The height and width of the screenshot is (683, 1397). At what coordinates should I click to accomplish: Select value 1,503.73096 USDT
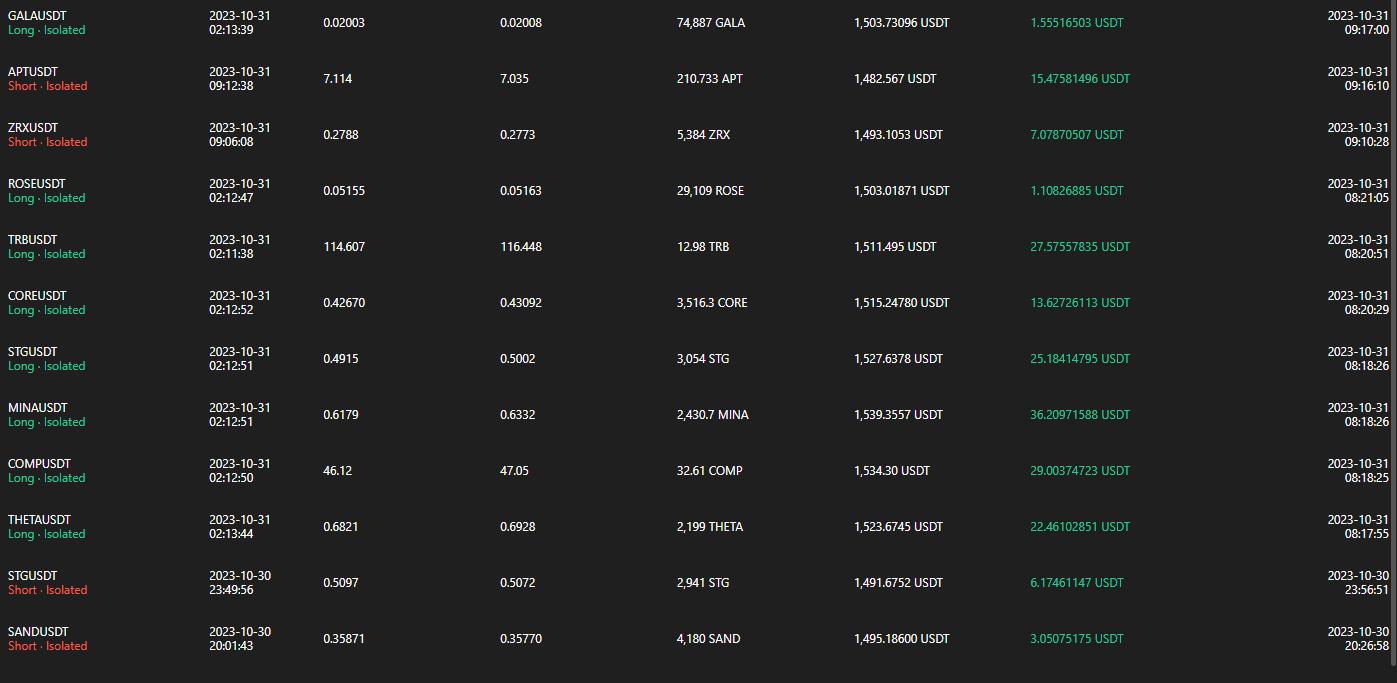[x=902, y=22]
